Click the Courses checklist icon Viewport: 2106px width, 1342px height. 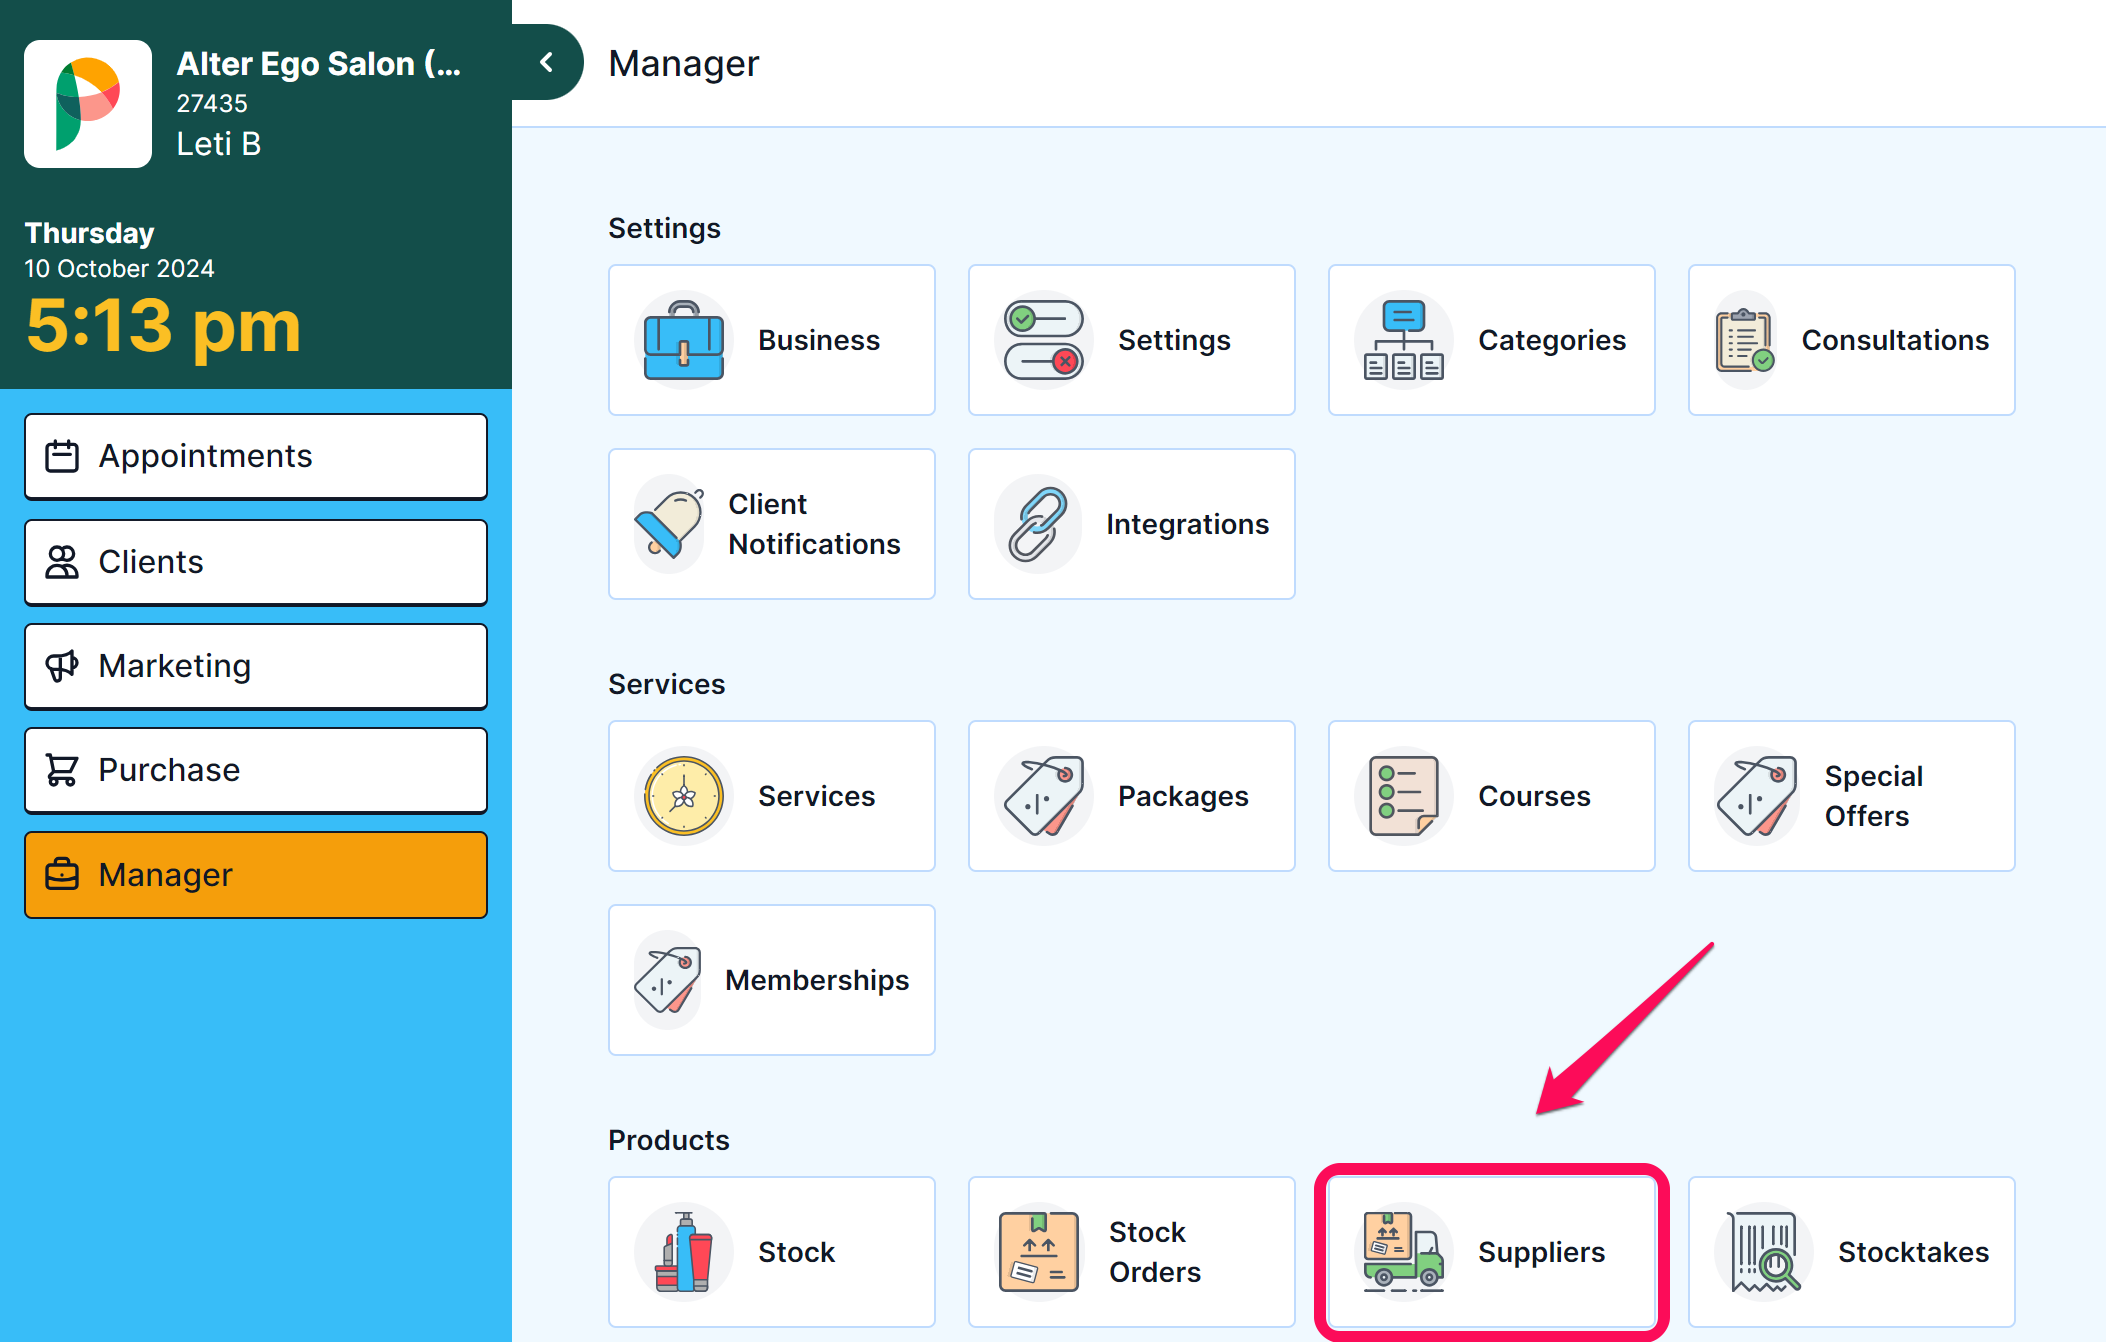(x=1404, y=796)
